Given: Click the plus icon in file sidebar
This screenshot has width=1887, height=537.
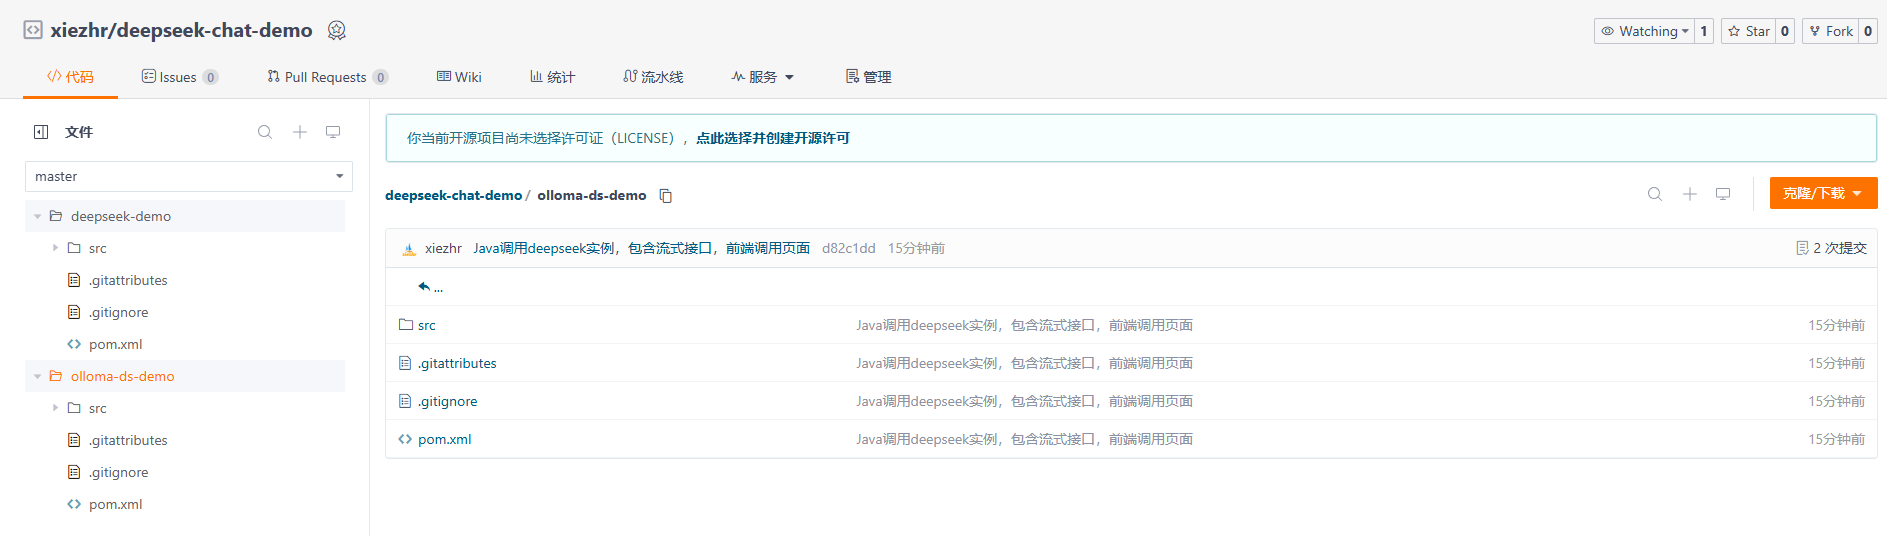Looking at the screenshot, I should (299, 132).
